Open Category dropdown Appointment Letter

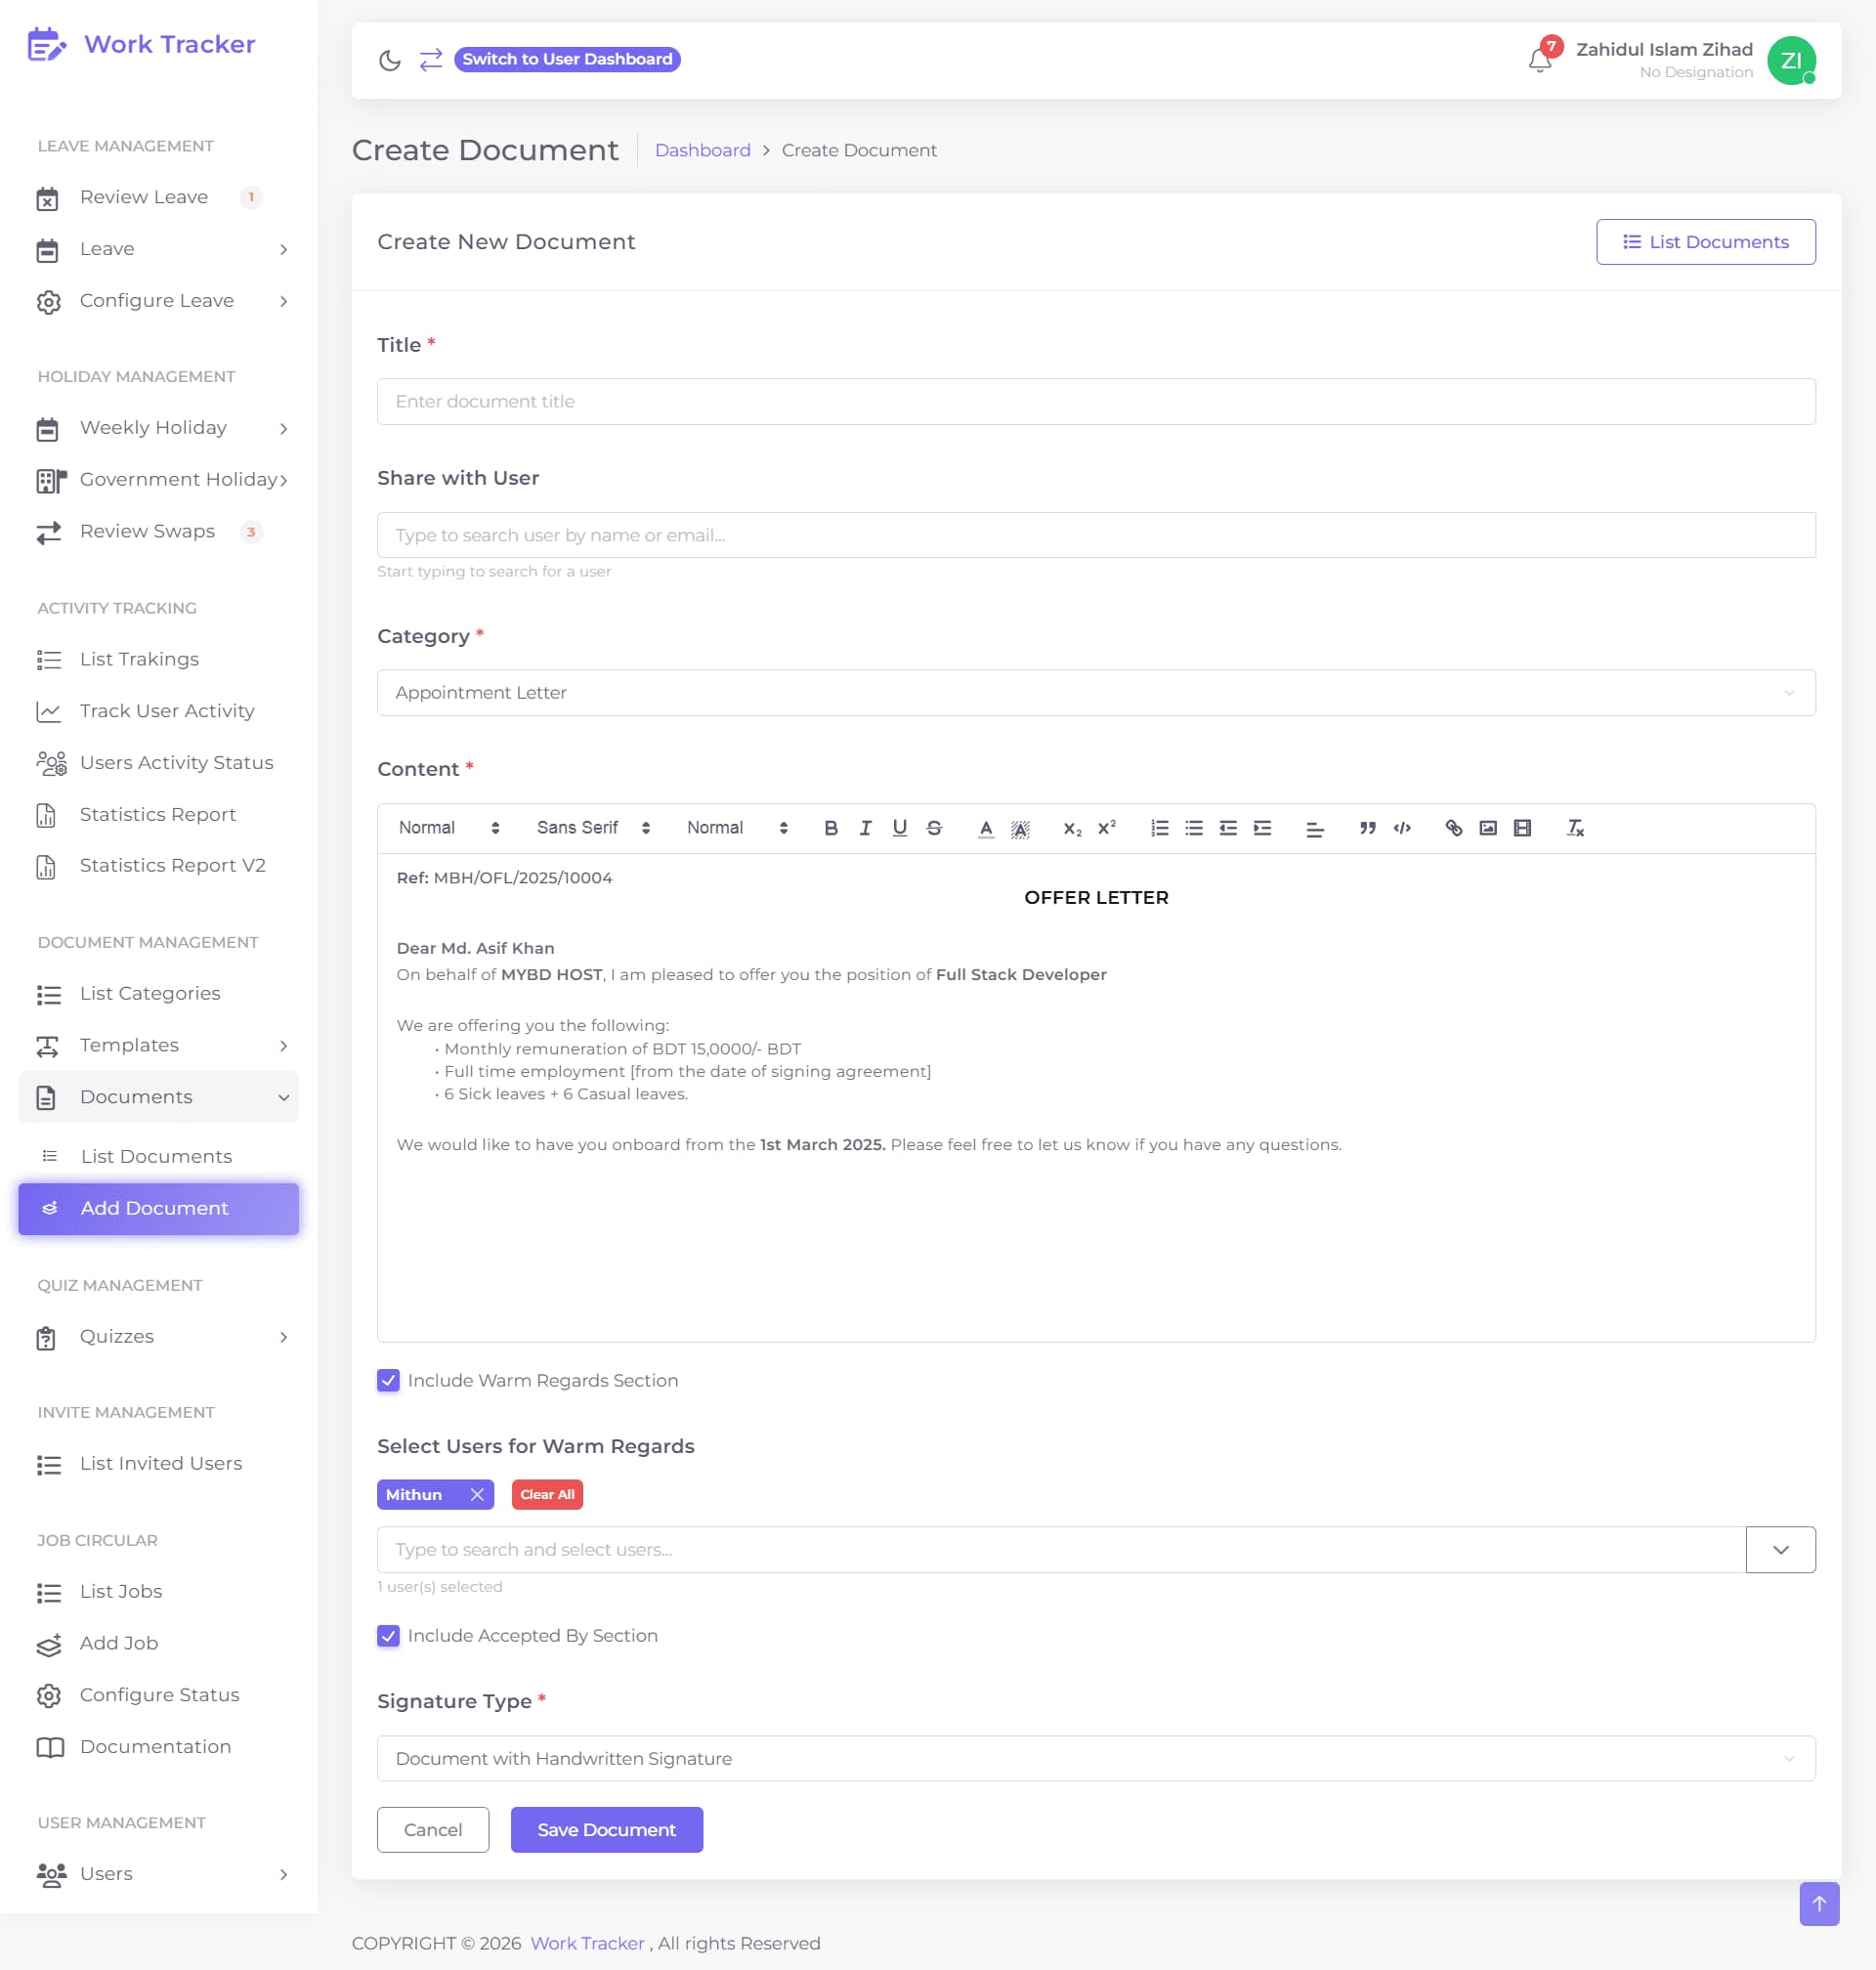coord(1096,692)
